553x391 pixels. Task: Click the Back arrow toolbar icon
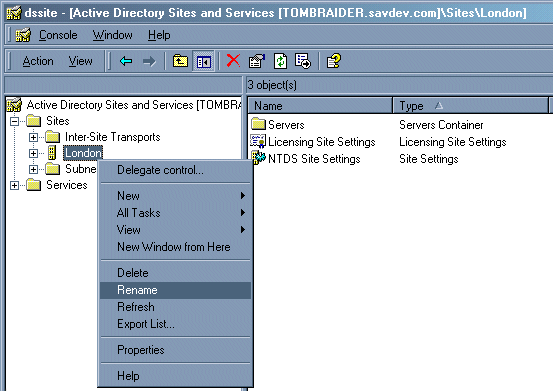tap(126, 61)
